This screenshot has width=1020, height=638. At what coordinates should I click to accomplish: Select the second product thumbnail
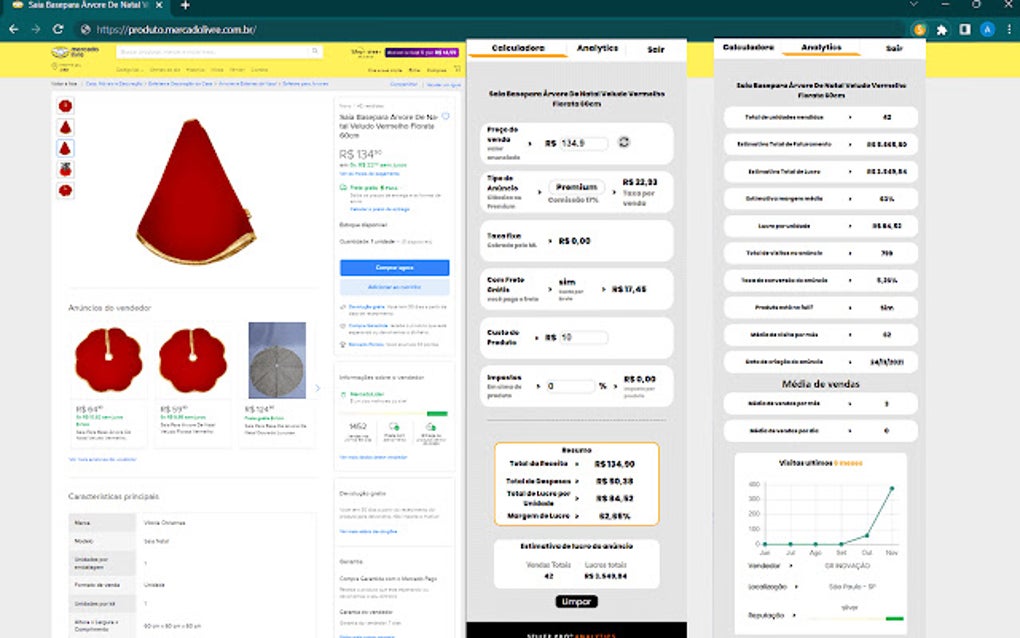tap(65, 127)
